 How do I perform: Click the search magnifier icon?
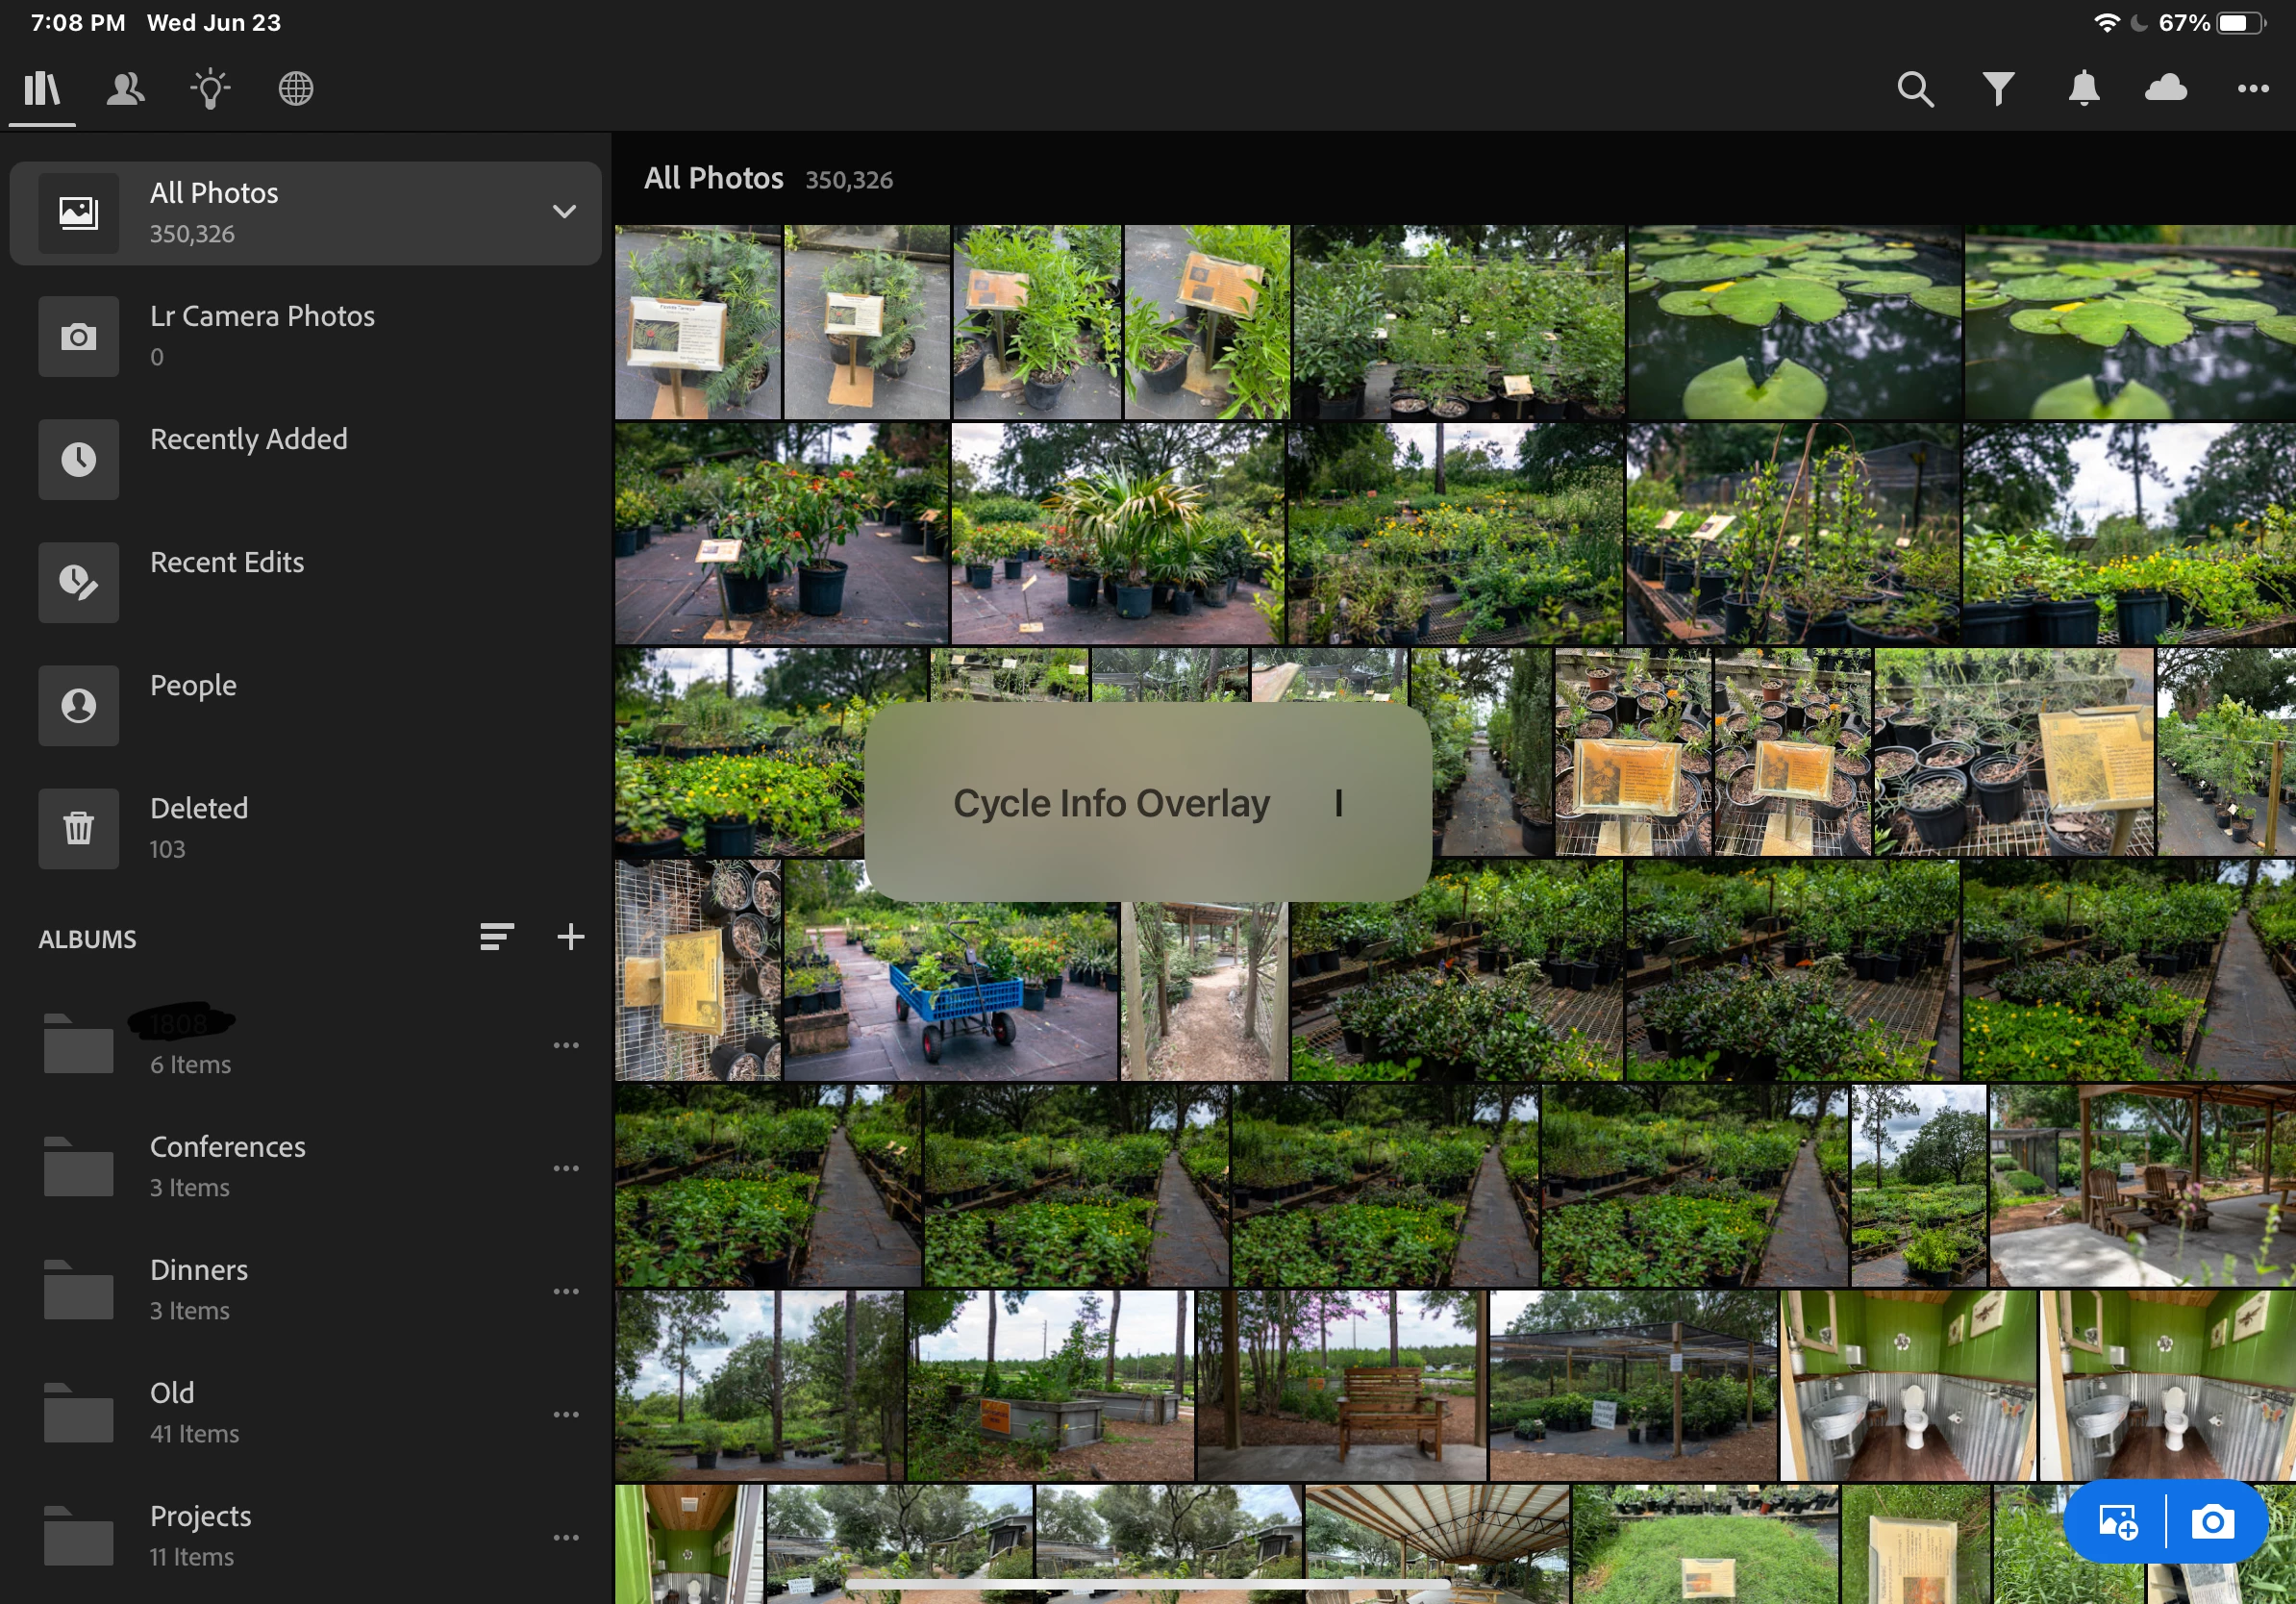[1915, 89]
